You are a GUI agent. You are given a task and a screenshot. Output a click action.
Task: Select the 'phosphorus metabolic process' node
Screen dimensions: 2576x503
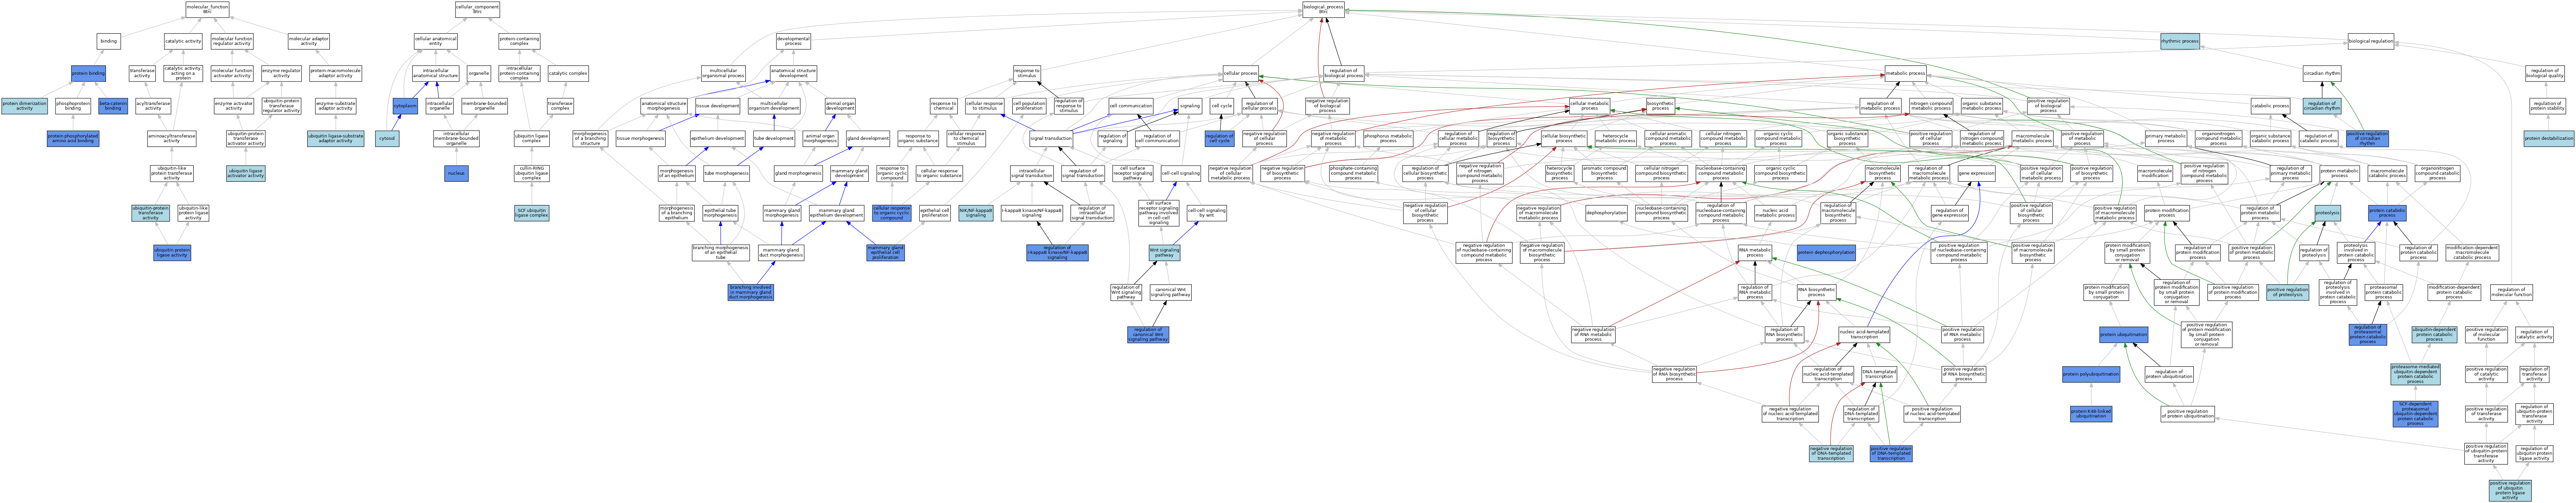tap(1388, 139)
